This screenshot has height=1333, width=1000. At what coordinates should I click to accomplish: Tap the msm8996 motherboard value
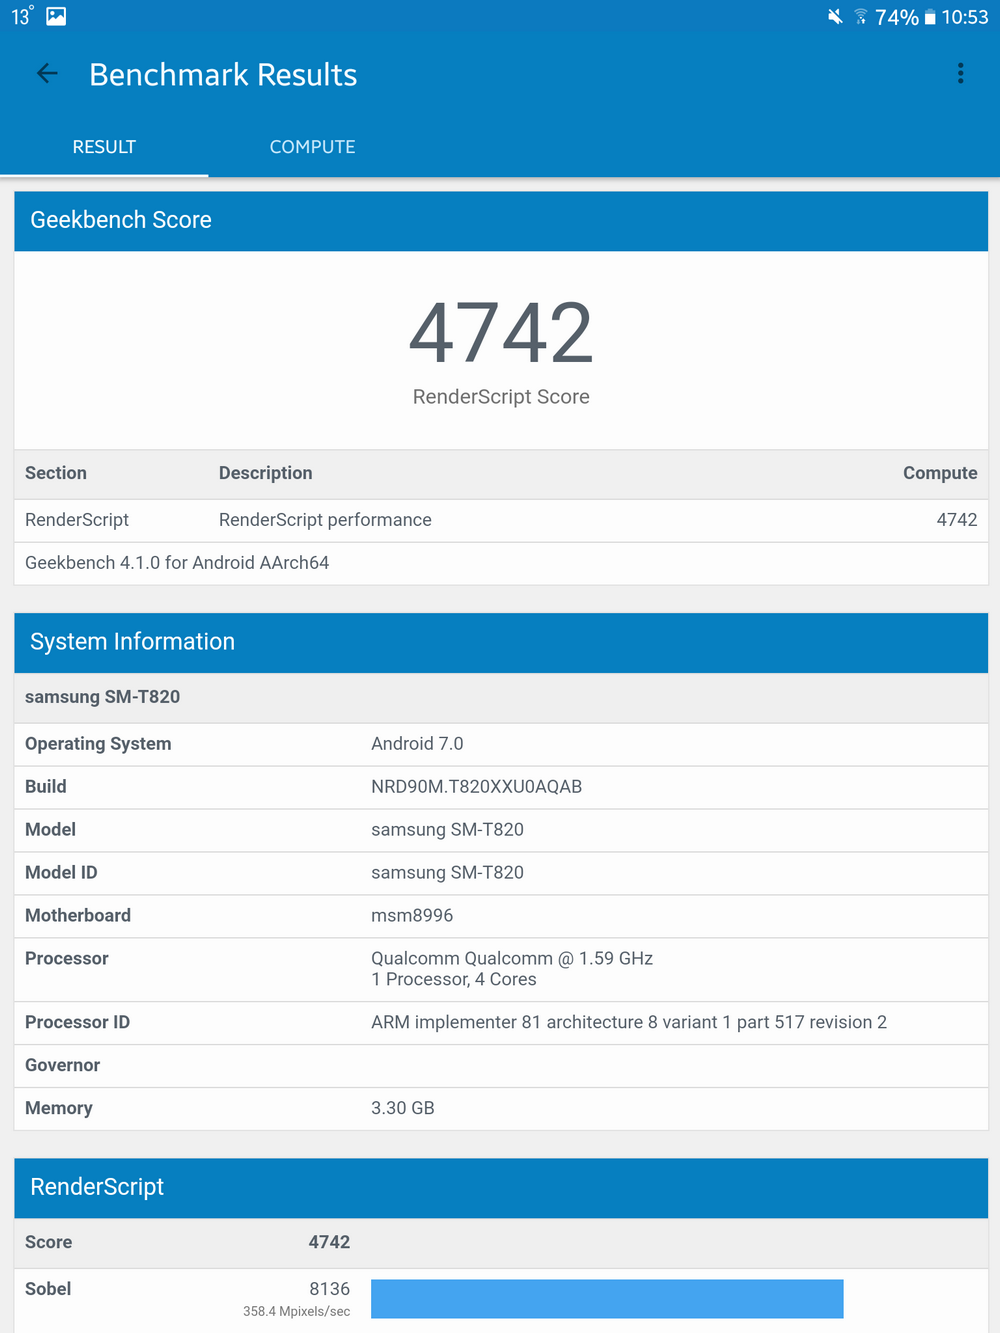(x=412, y=916)
